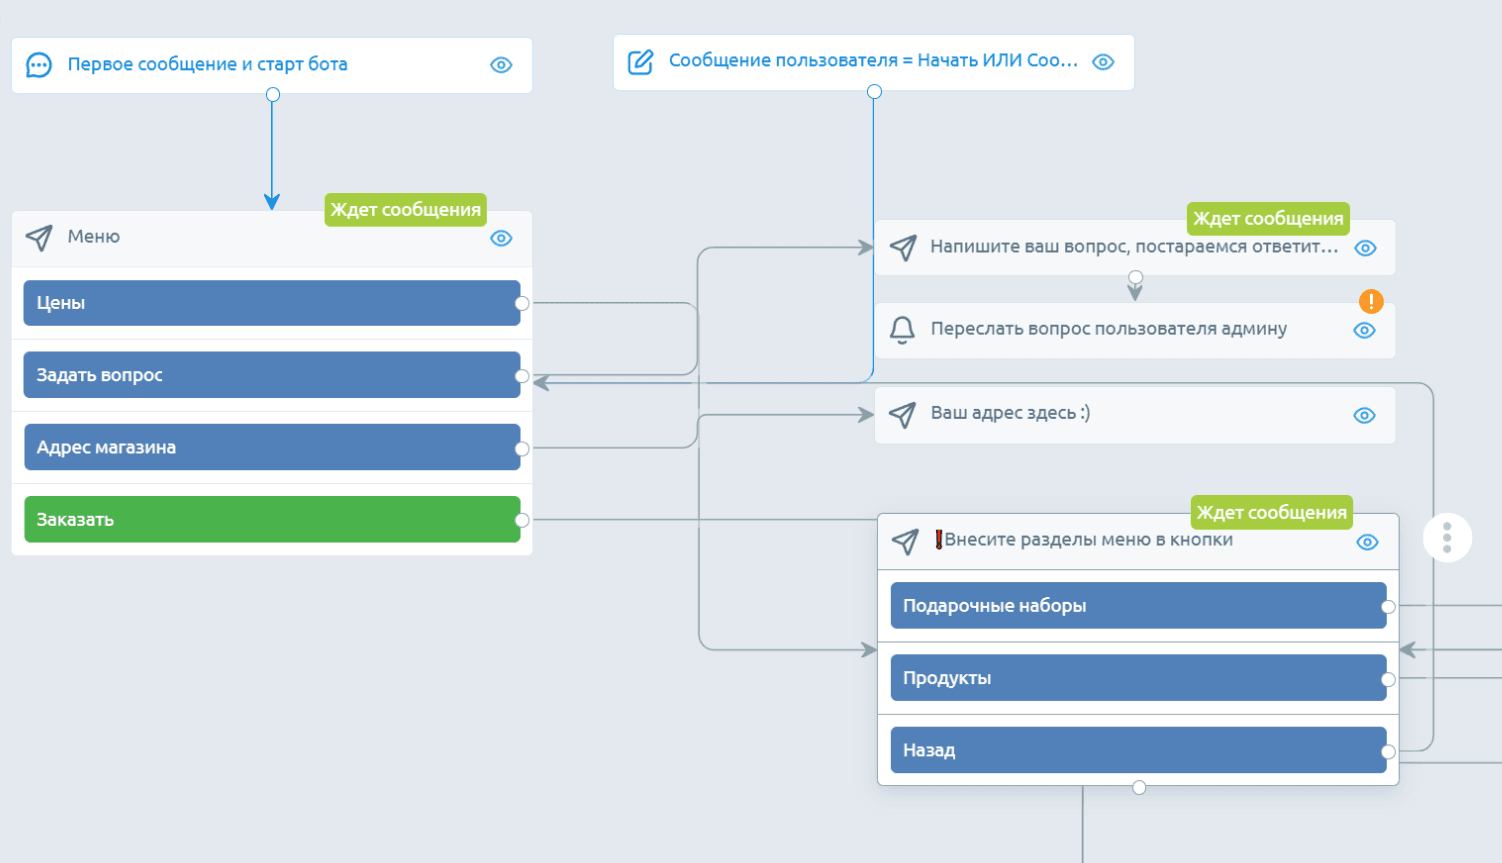Toggle the eye icon on Сообщение пользователя block

1103,62
